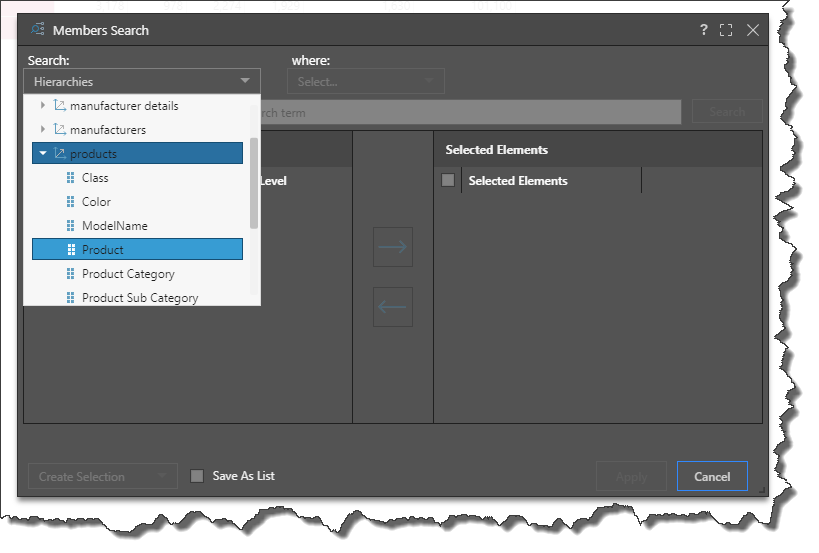
Task: Close the Members Search dialog
Action: pyautogui.click(x=753, y=30)
